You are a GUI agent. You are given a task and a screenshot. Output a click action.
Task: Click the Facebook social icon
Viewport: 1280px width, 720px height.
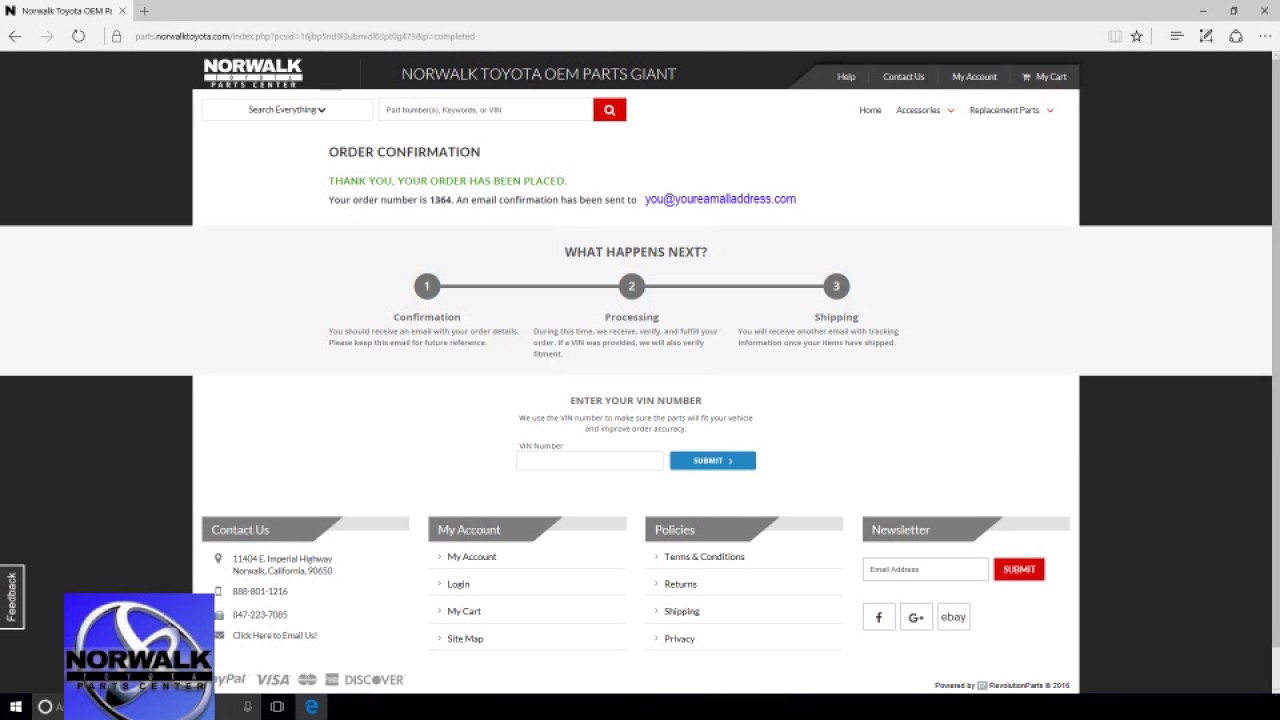879,617
